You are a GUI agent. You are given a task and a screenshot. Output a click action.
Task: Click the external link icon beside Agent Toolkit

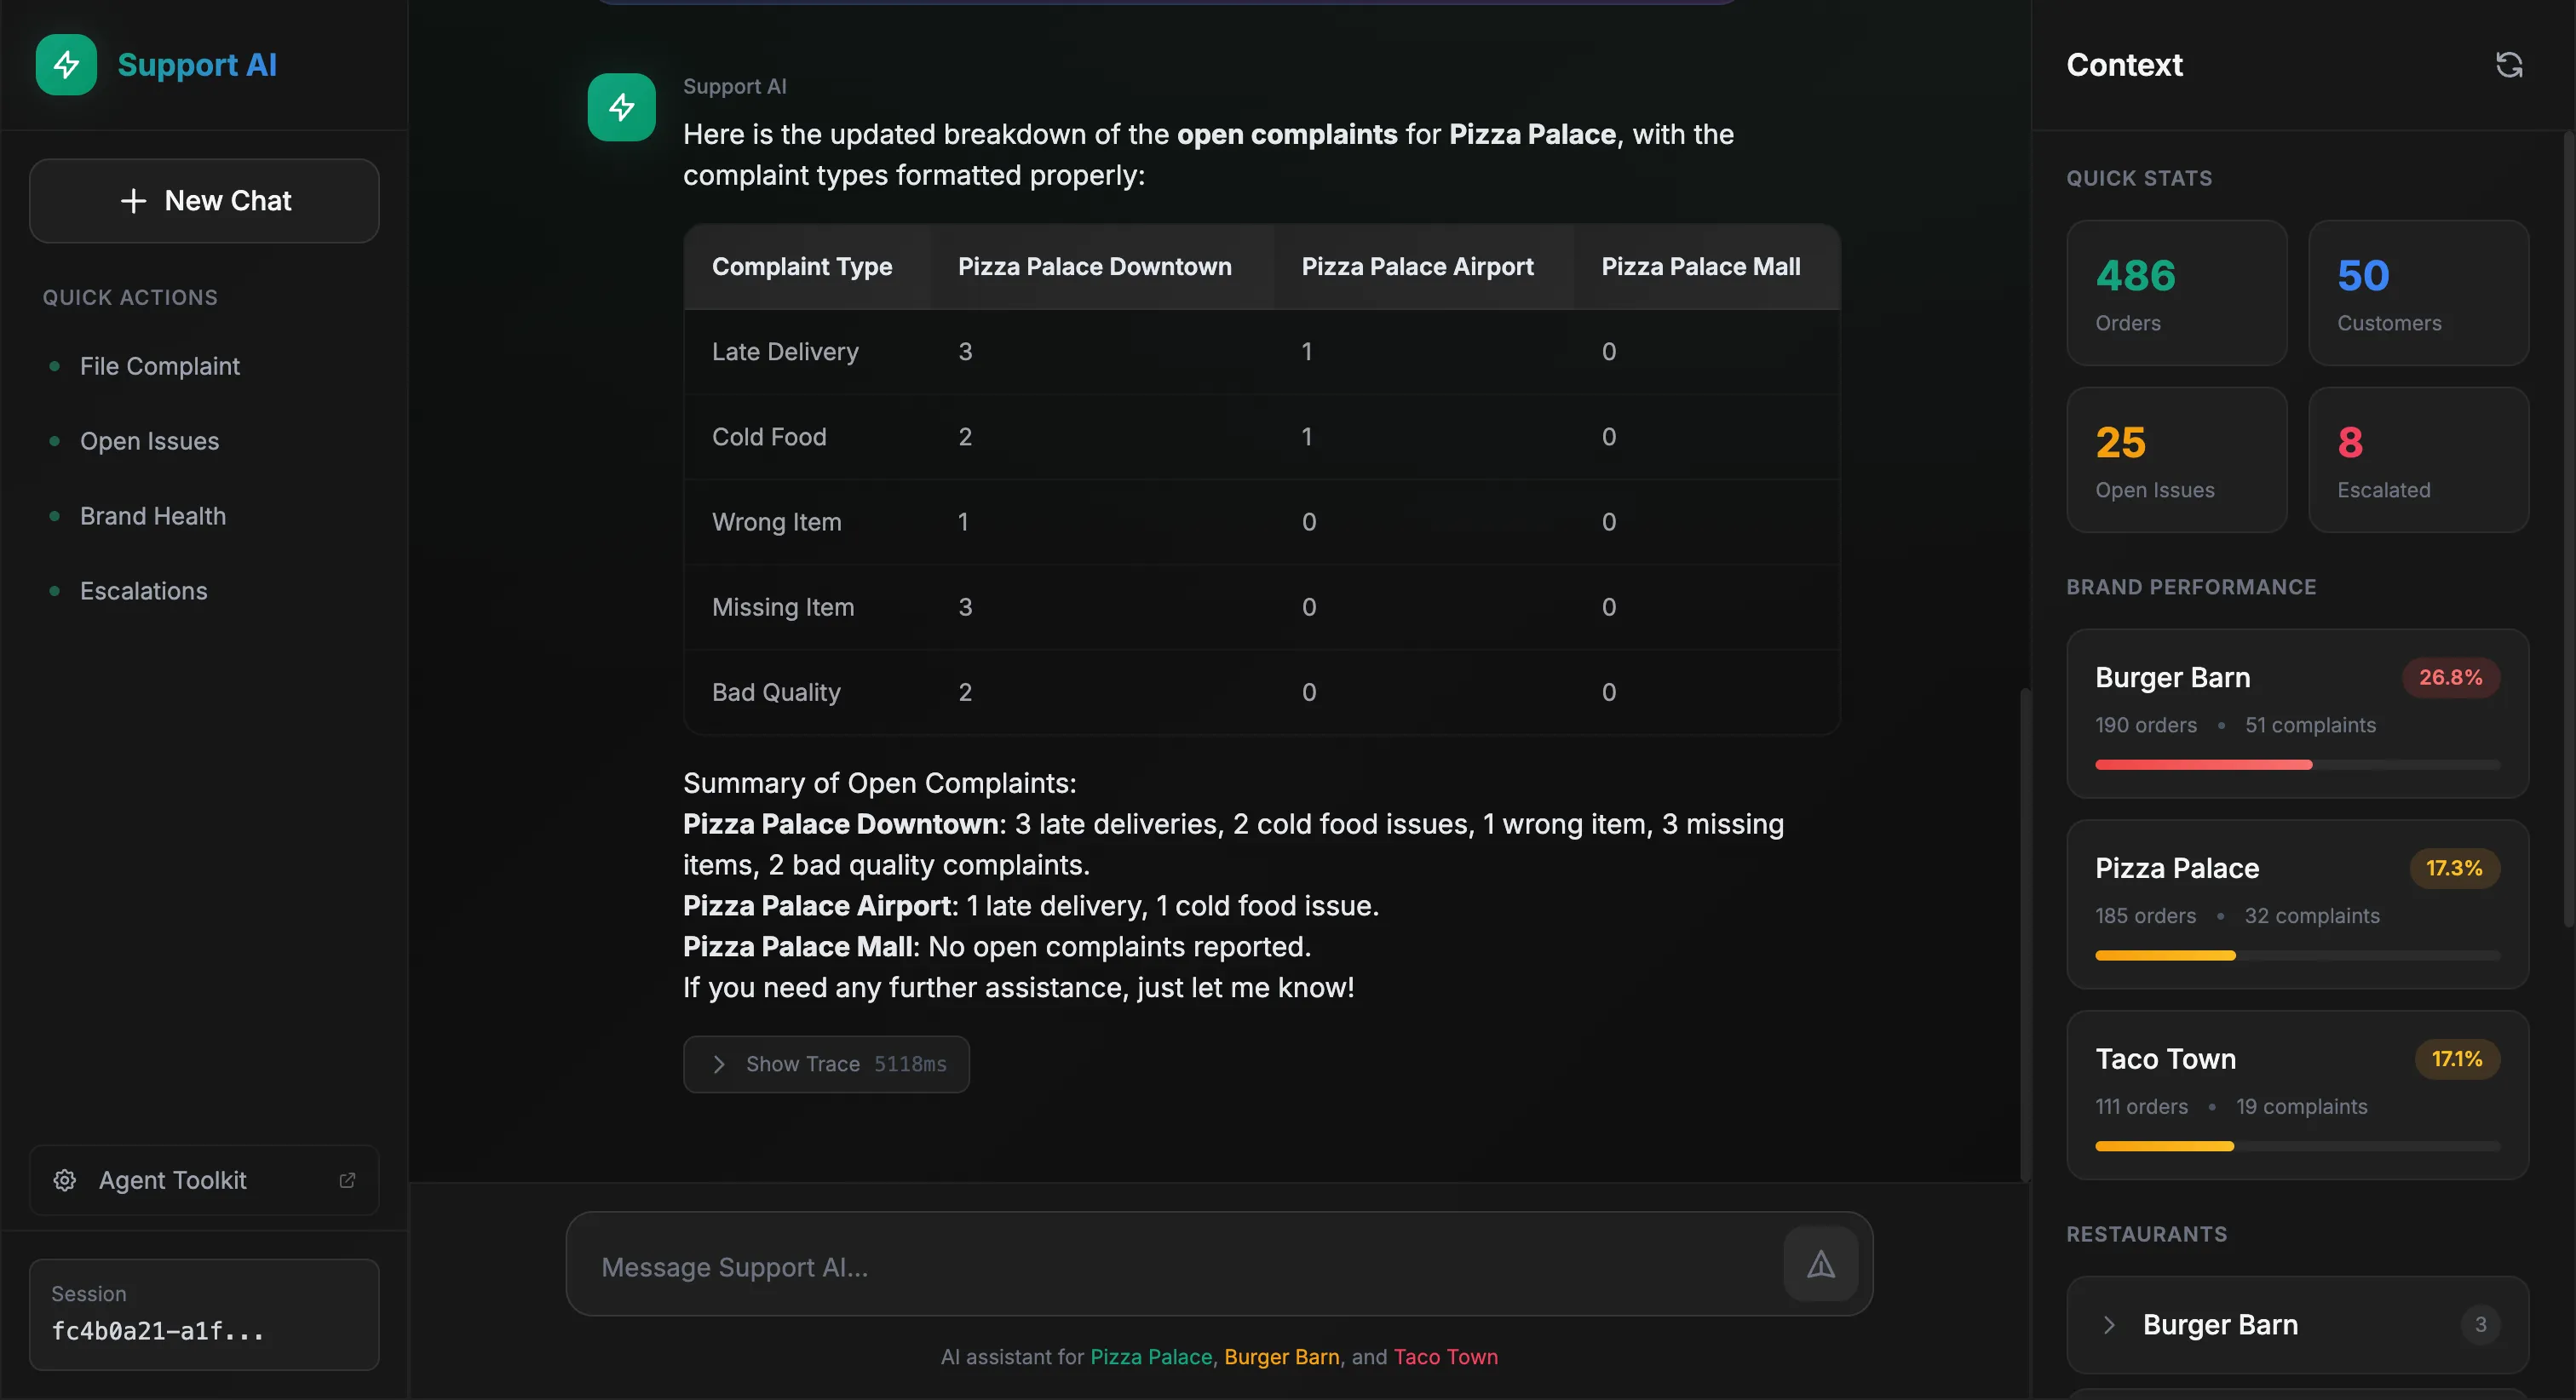347,1180
